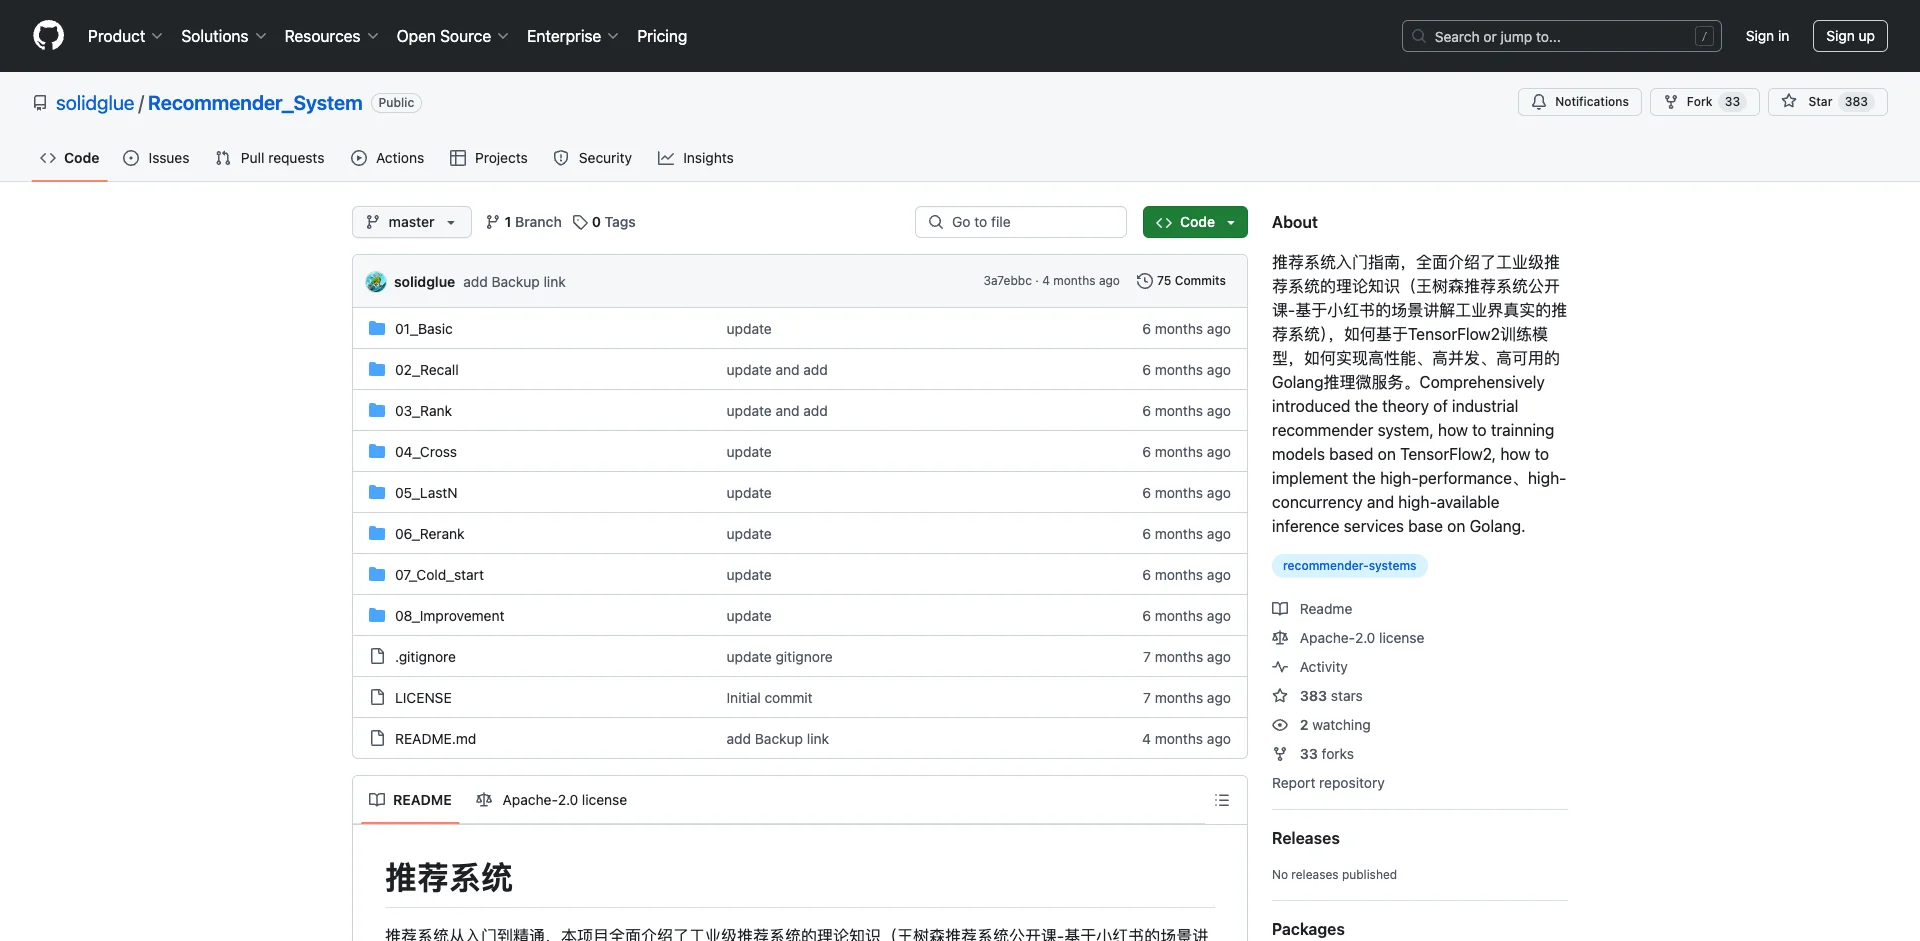View the 0 Tags link
The height and width of the screenshot is (941, 1920).
point(604,222)
